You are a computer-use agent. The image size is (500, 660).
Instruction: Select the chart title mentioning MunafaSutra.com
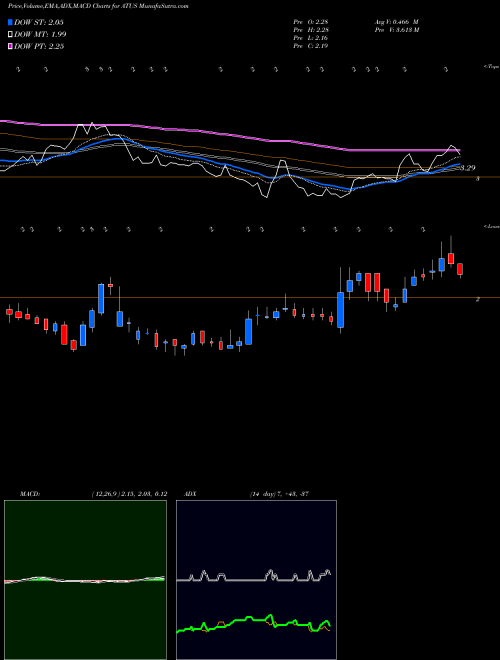[x=98, y=6]
